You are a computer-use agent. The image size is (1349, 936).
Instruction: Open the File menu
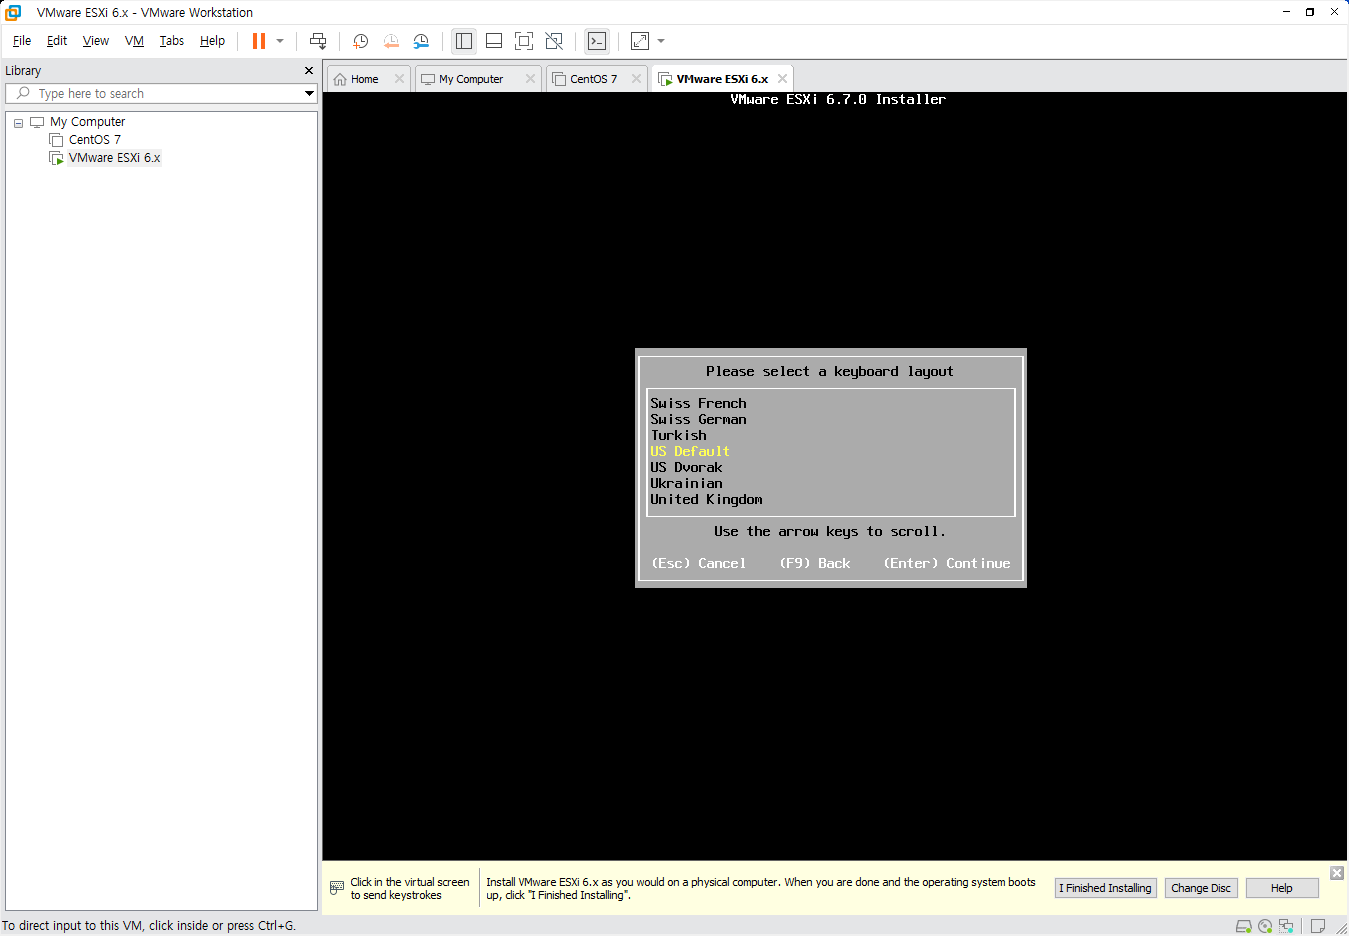point(22,41)
